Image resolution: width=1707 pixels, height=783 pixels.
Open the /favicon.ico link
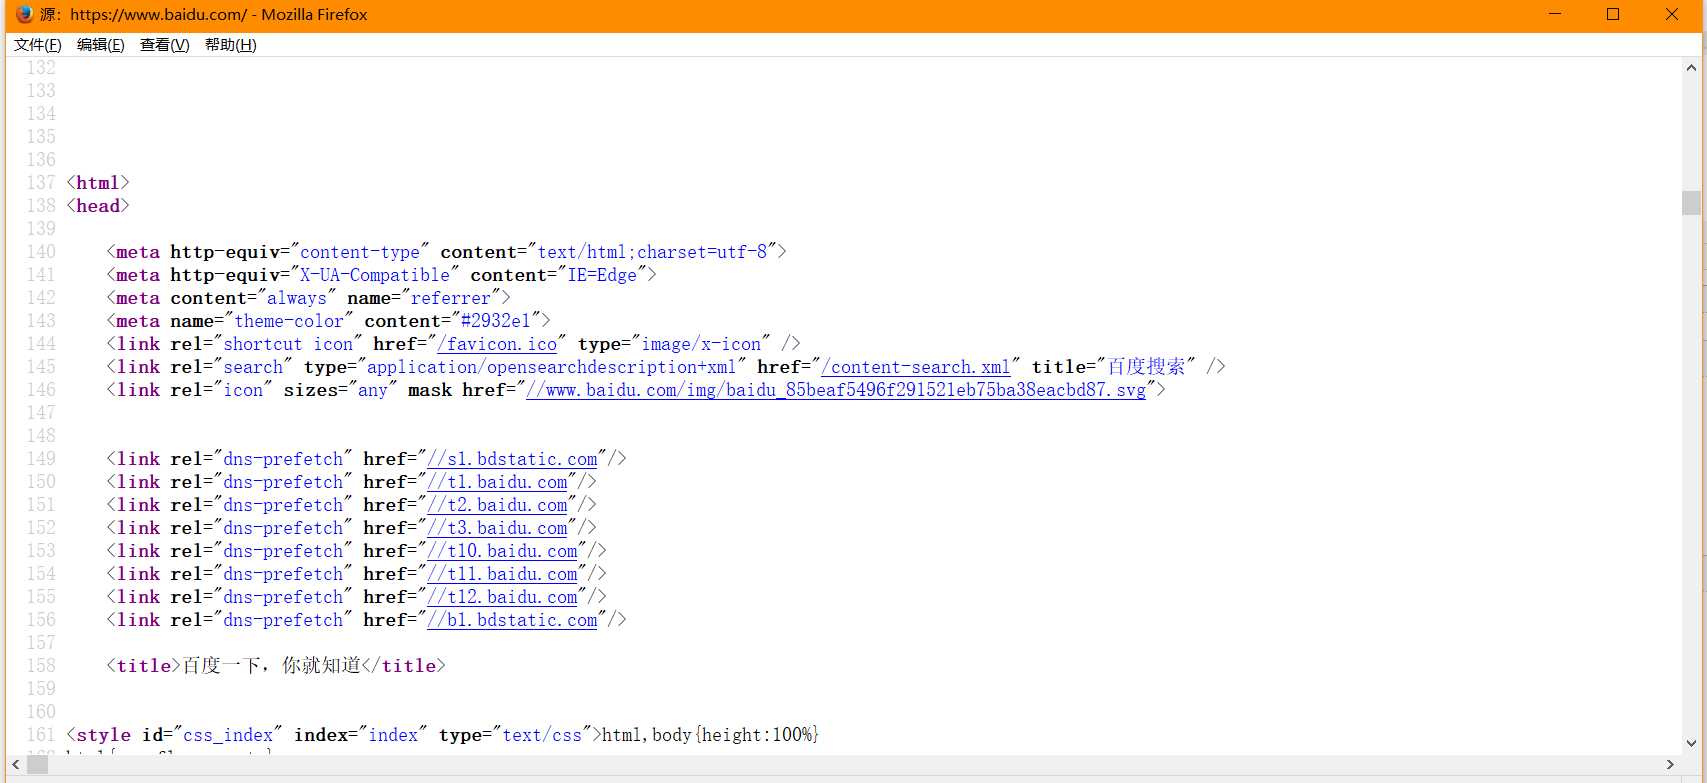(x=497, y=344)
